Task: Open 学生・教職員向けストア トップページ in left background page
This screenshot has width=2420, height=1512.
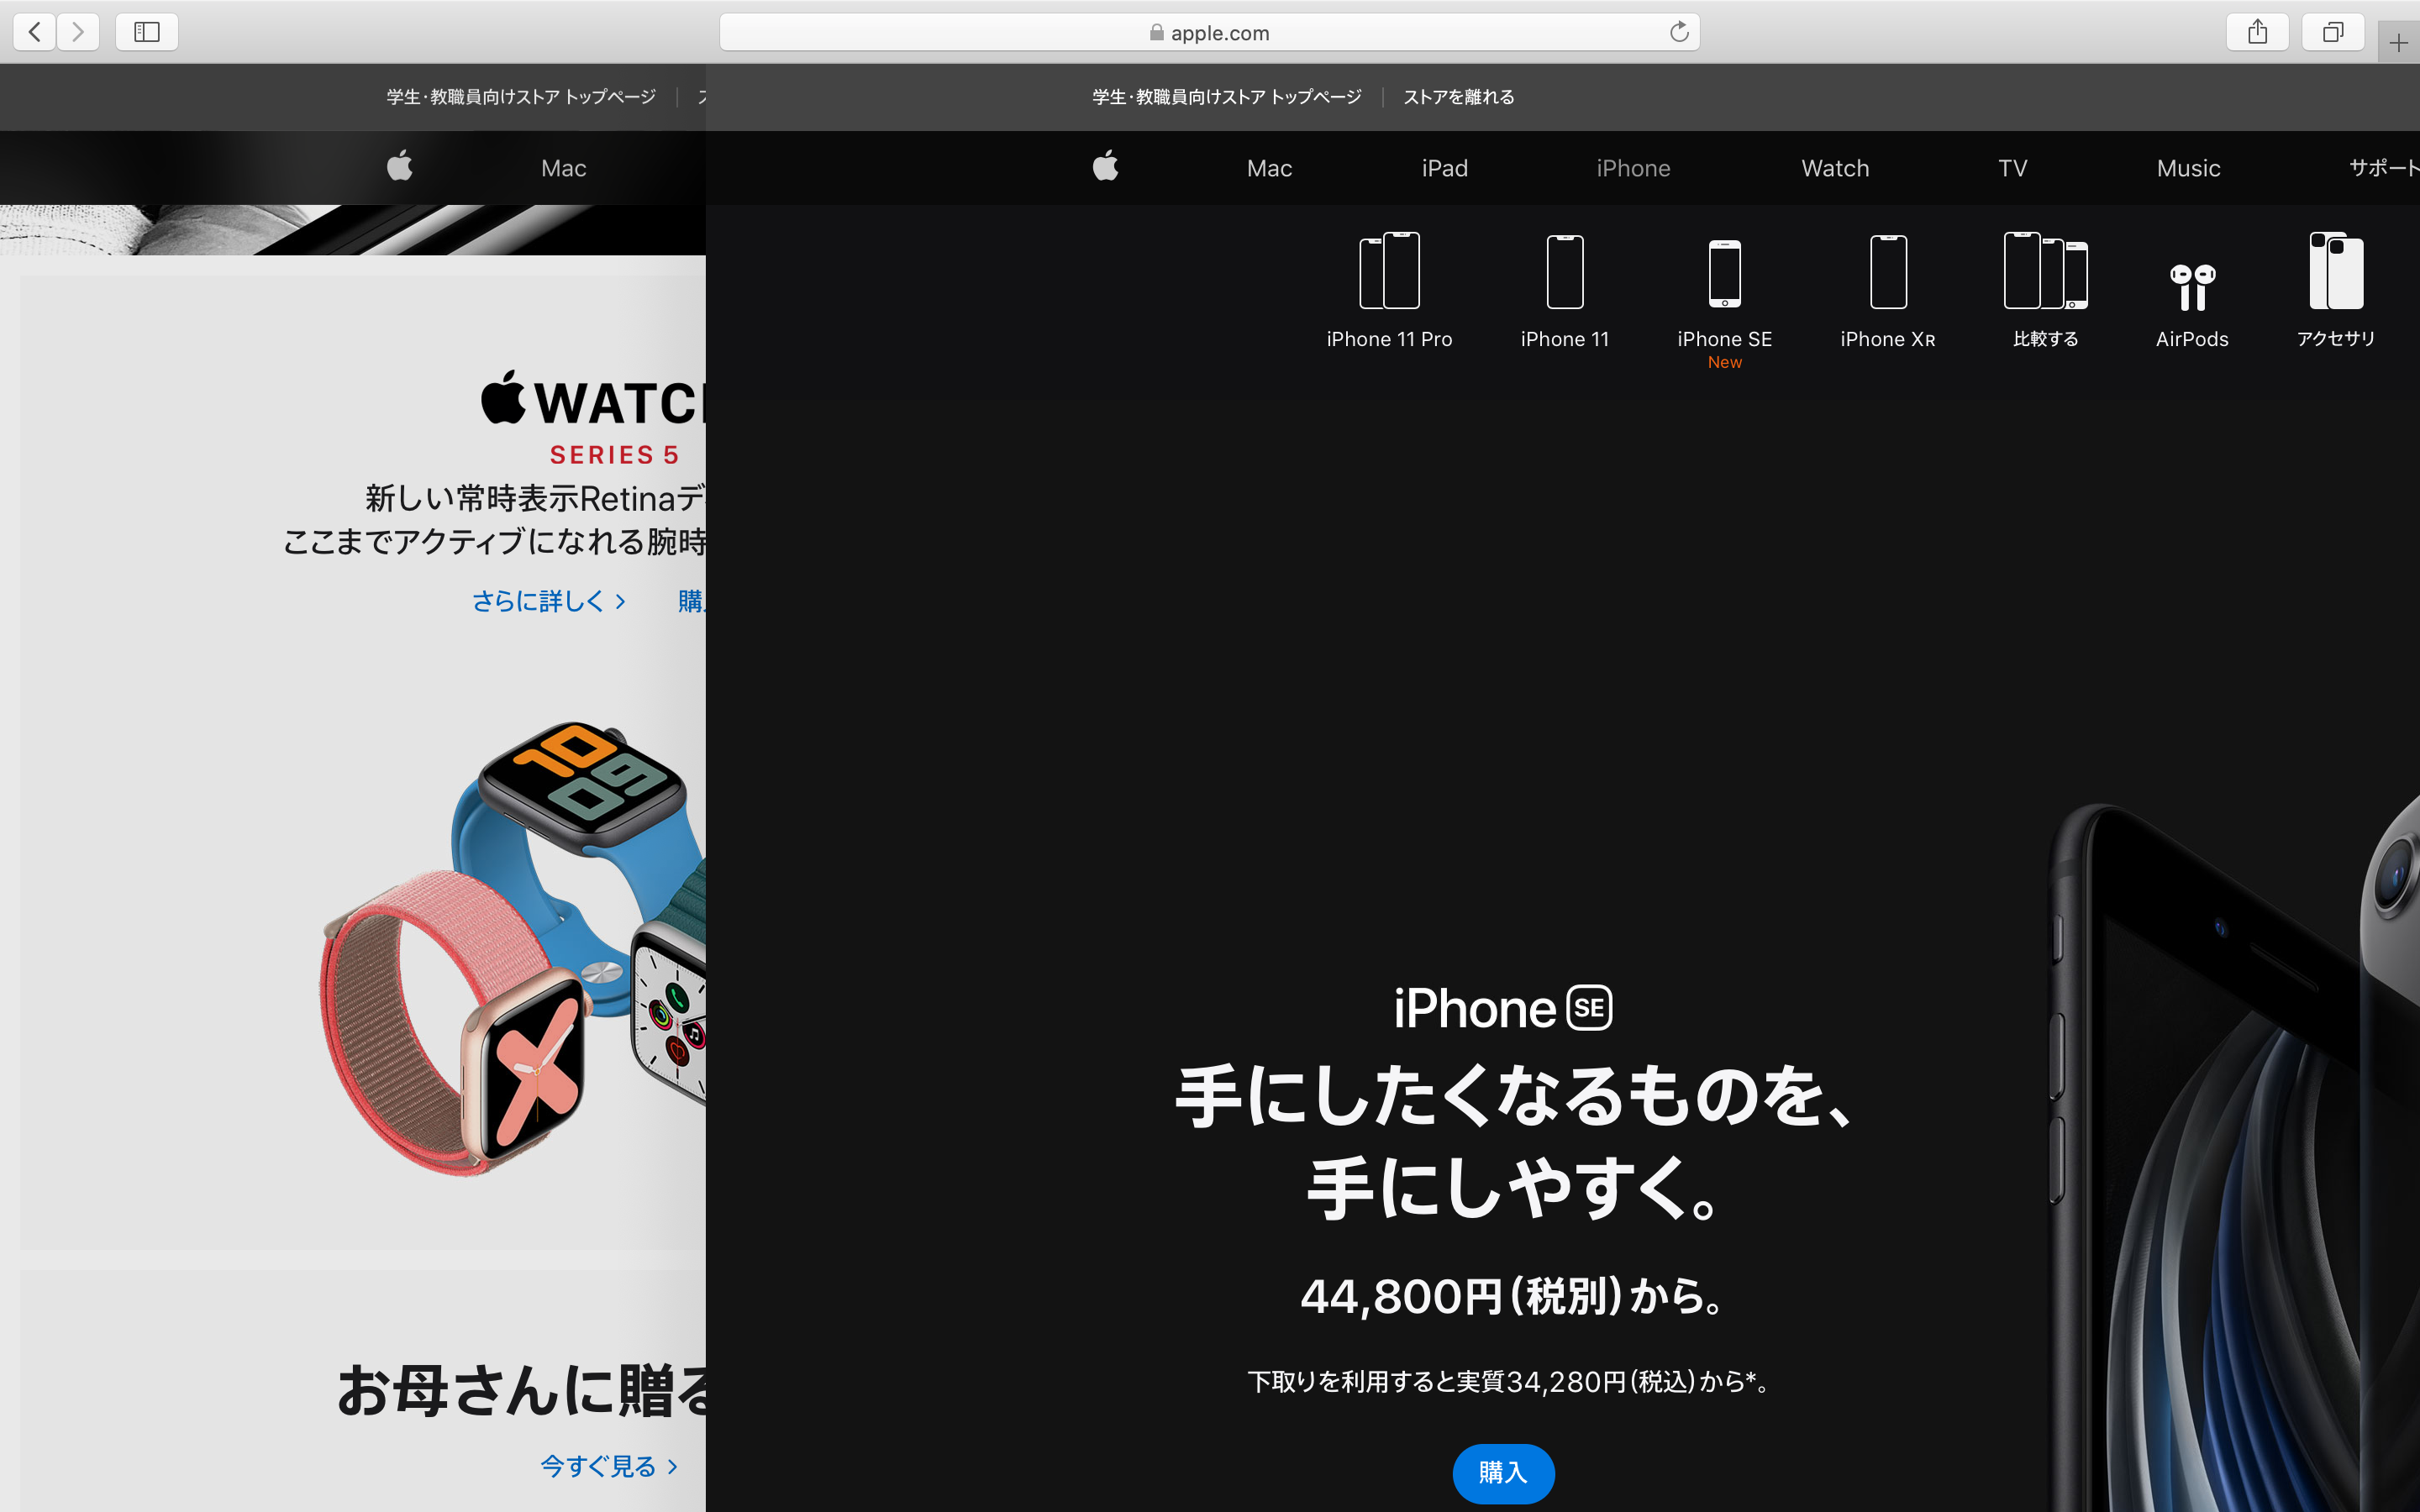Action: pyautogui.click(x=521, y=97)
